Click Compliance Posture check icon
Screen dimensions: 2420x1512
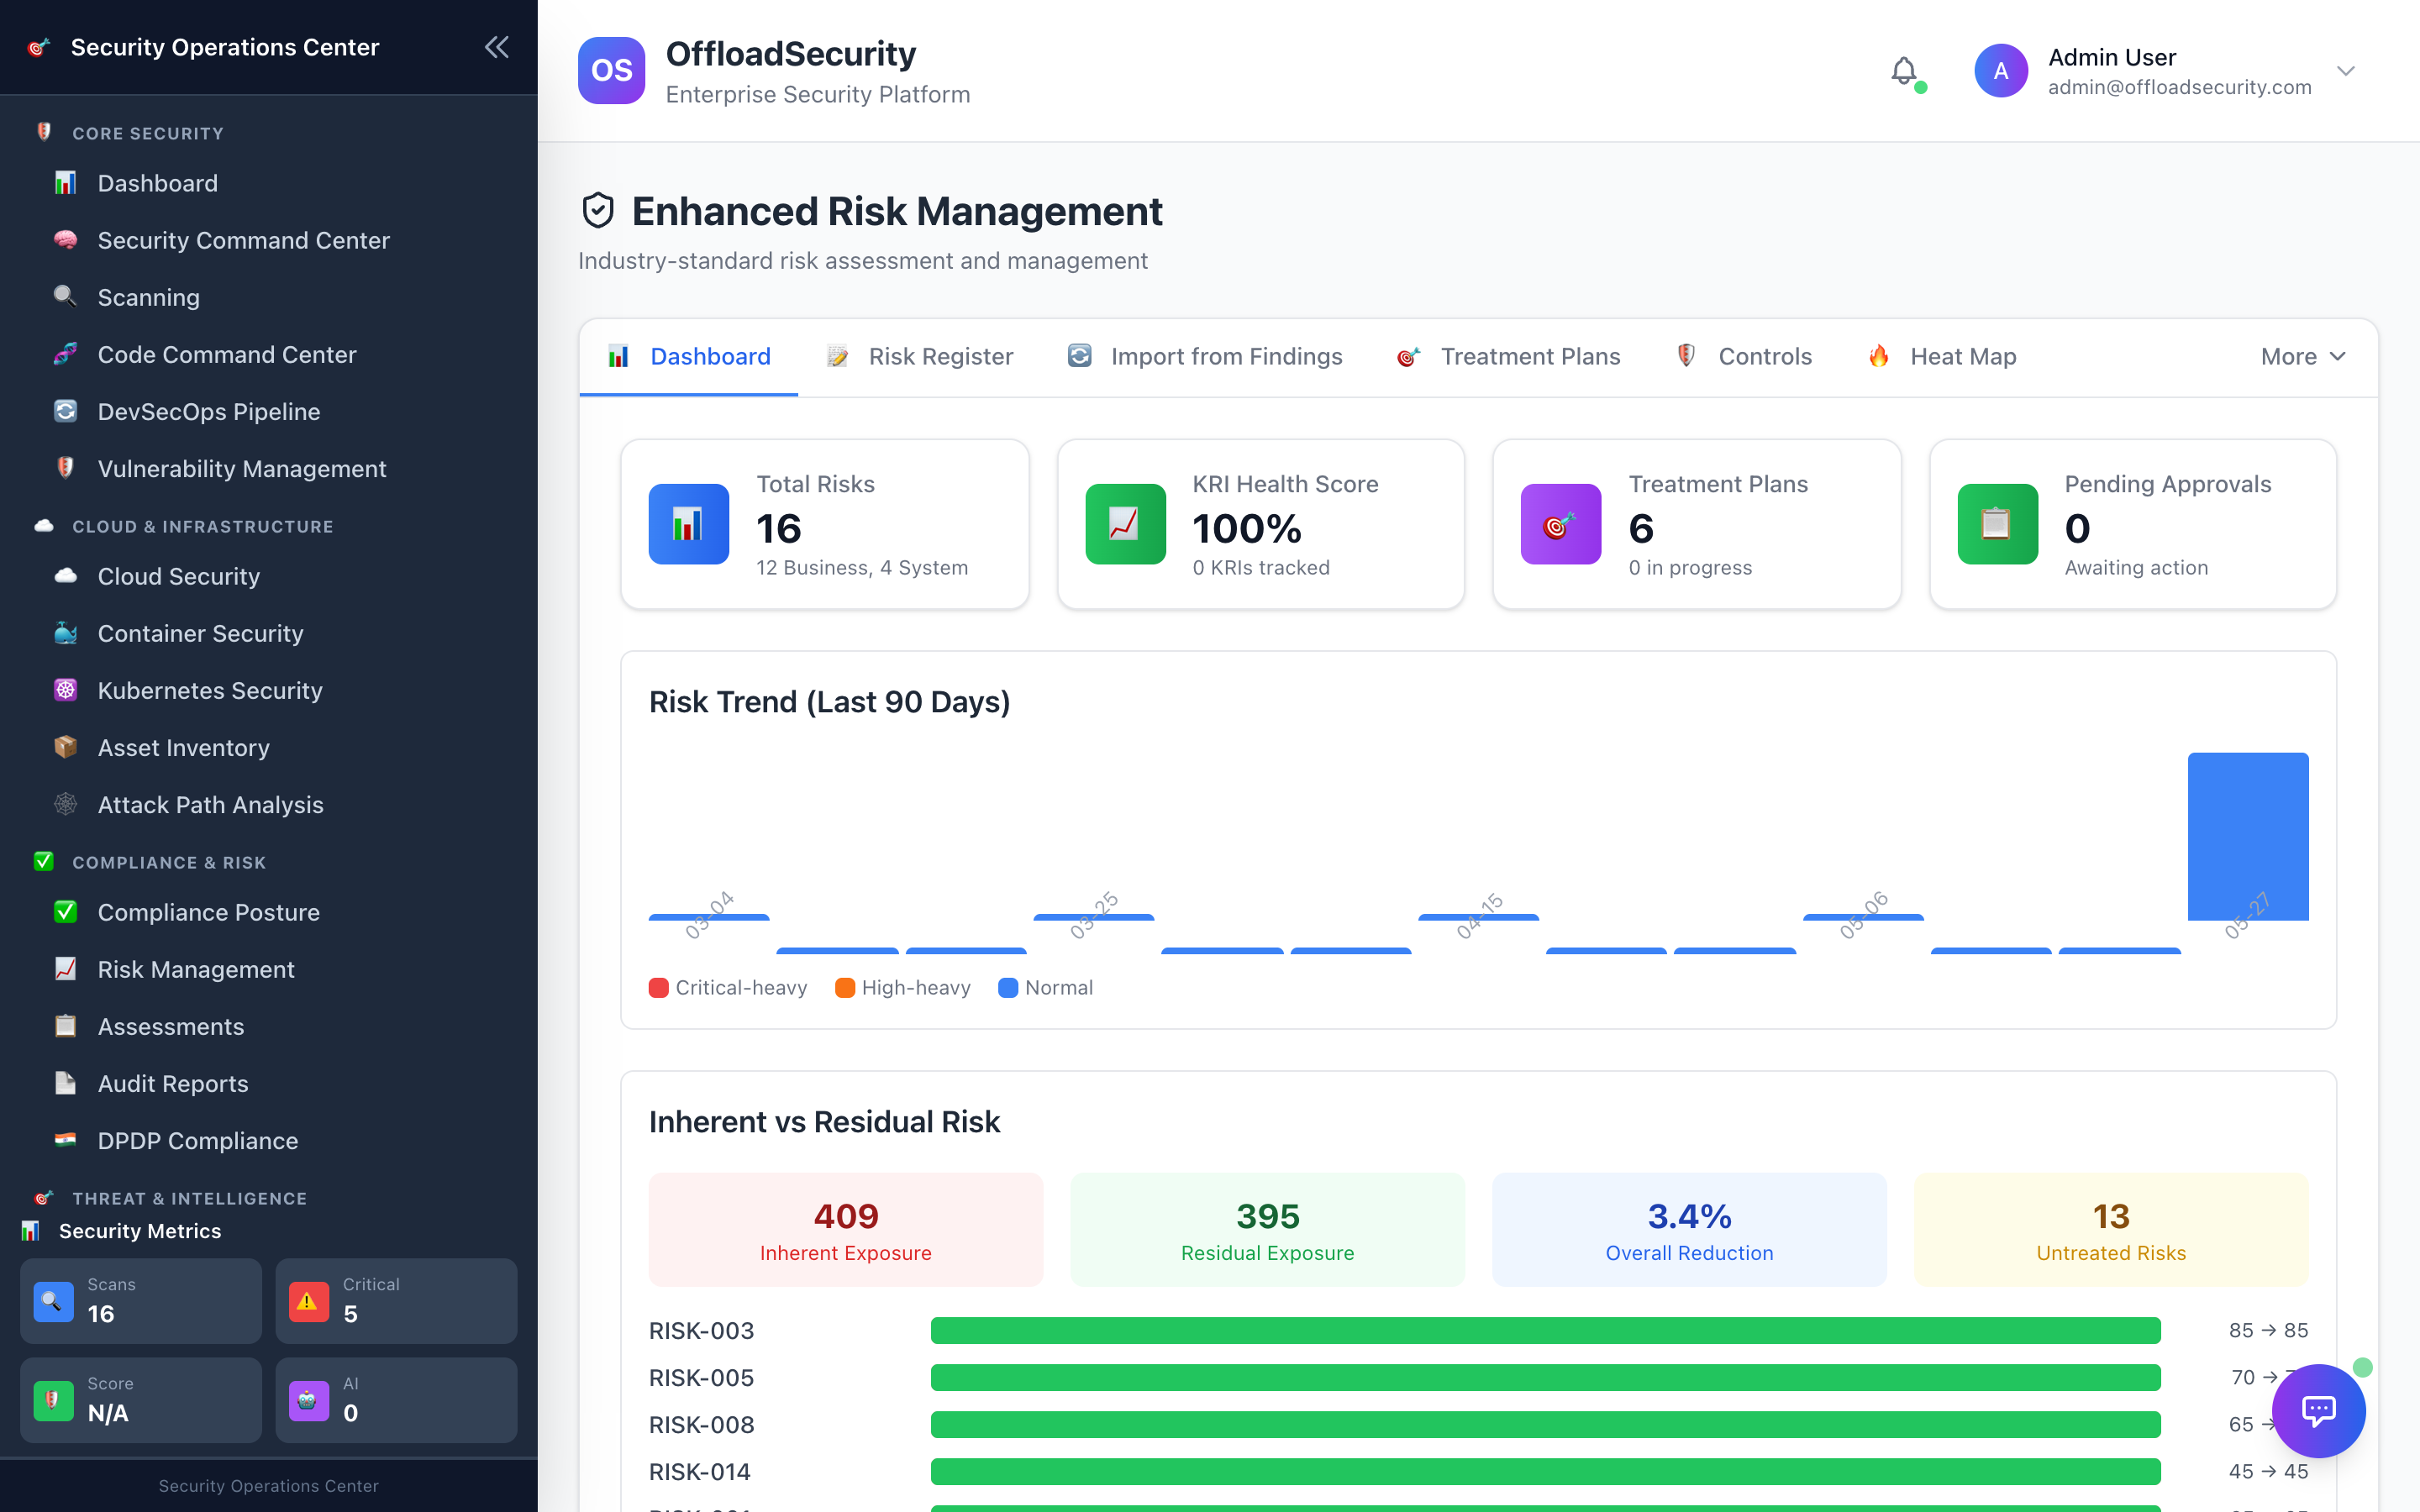pyautogui.click(x=65, y=912)
